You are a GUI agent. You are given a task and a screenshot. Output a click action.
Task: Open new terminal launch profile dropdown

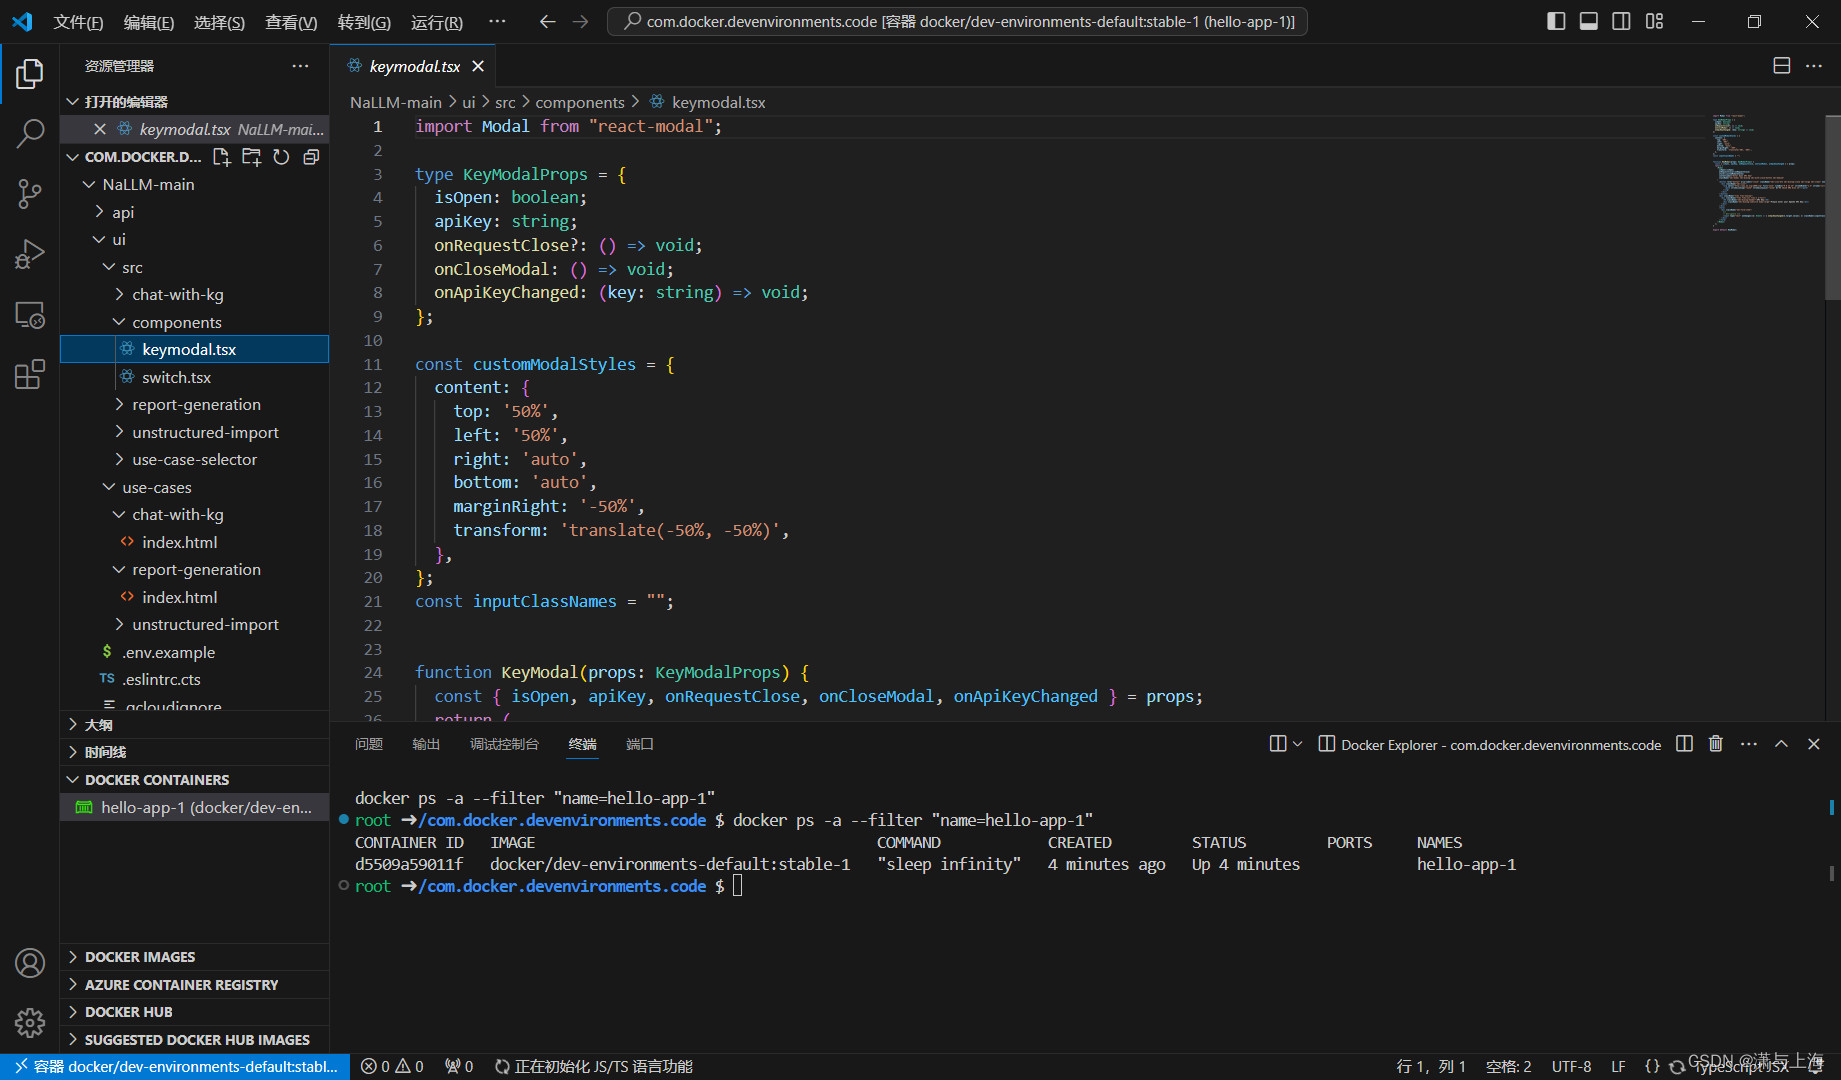[x=1298, y=744]
